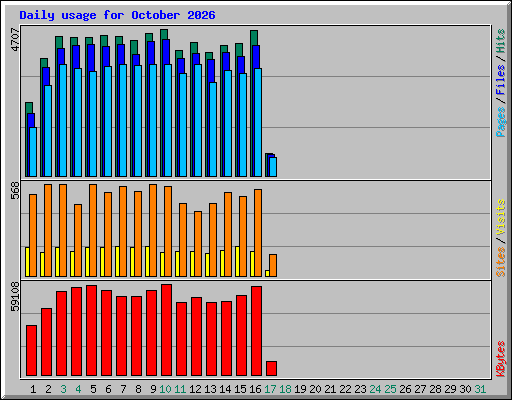
Task: Click the green Hits bar top for day 16
Action: pyautogui.click(x=254, y=38)
